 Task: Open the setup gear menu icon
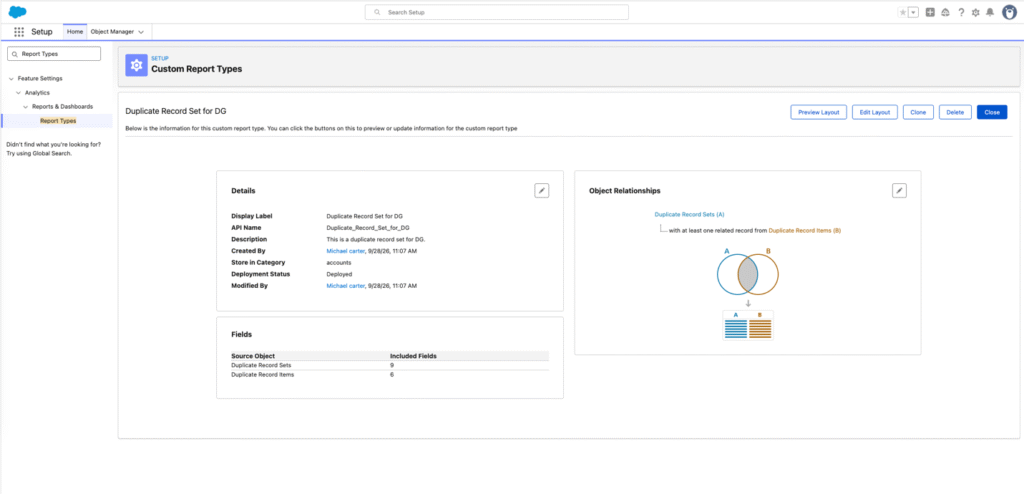coord(976,12)
